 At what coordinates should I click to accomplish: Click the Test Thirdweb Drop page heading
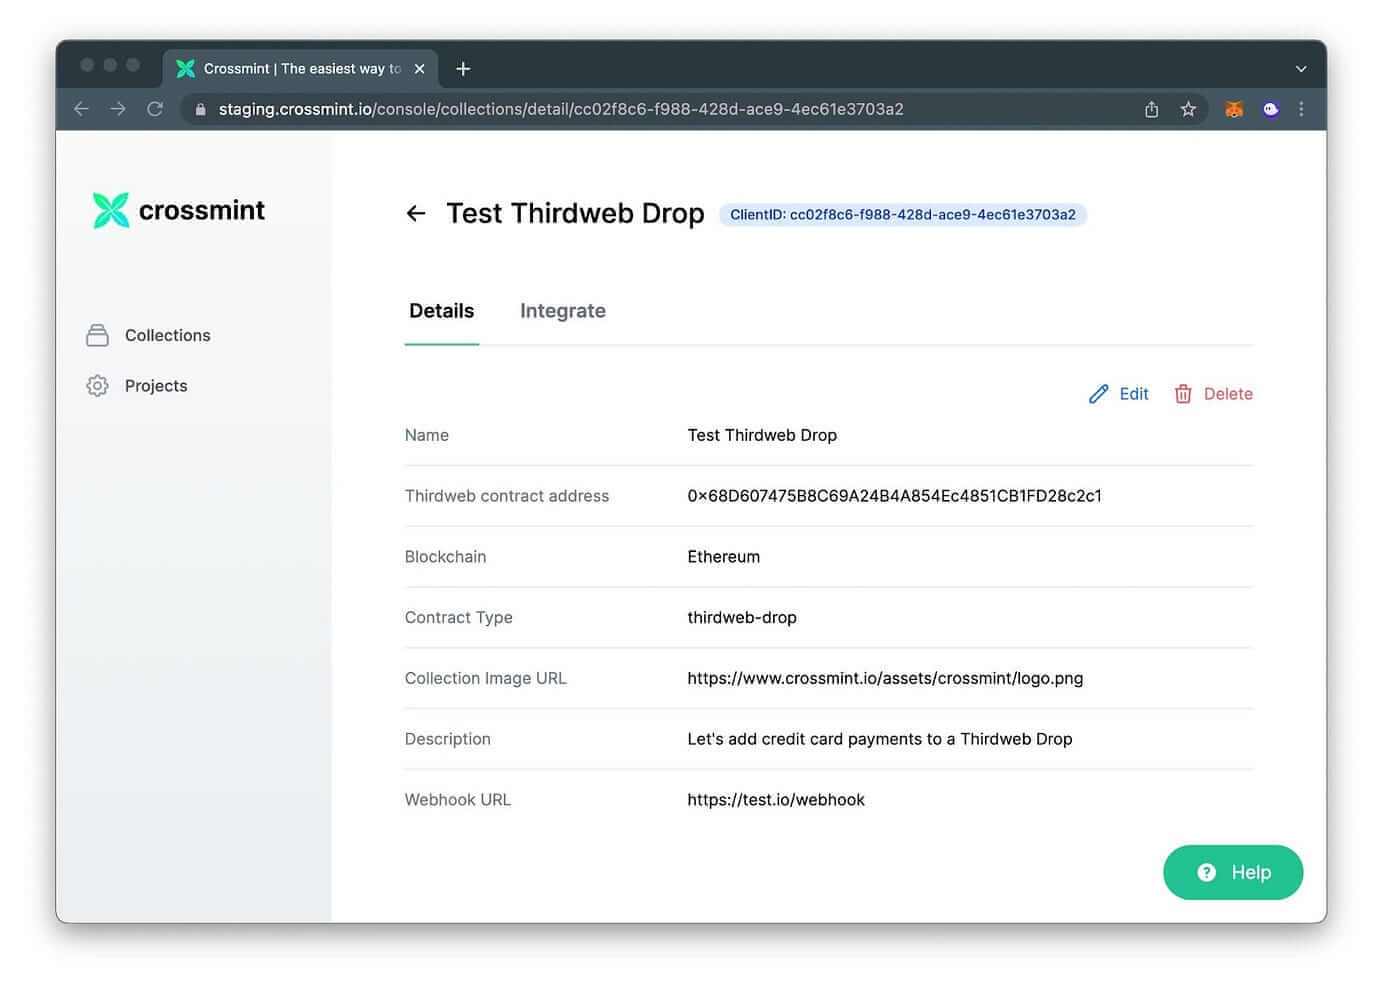(575, 213)
